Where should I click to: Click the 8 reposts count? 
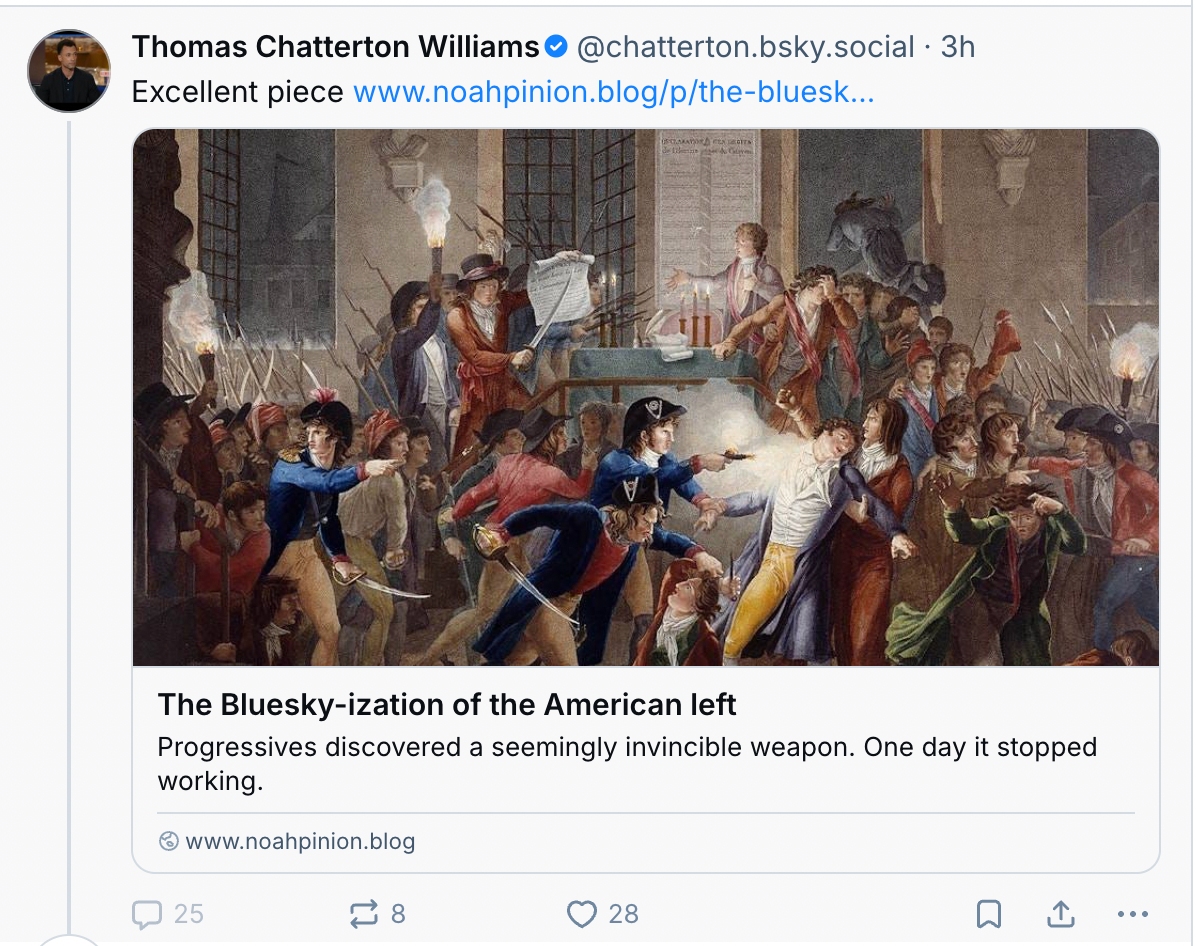click(x=398, y=914)
